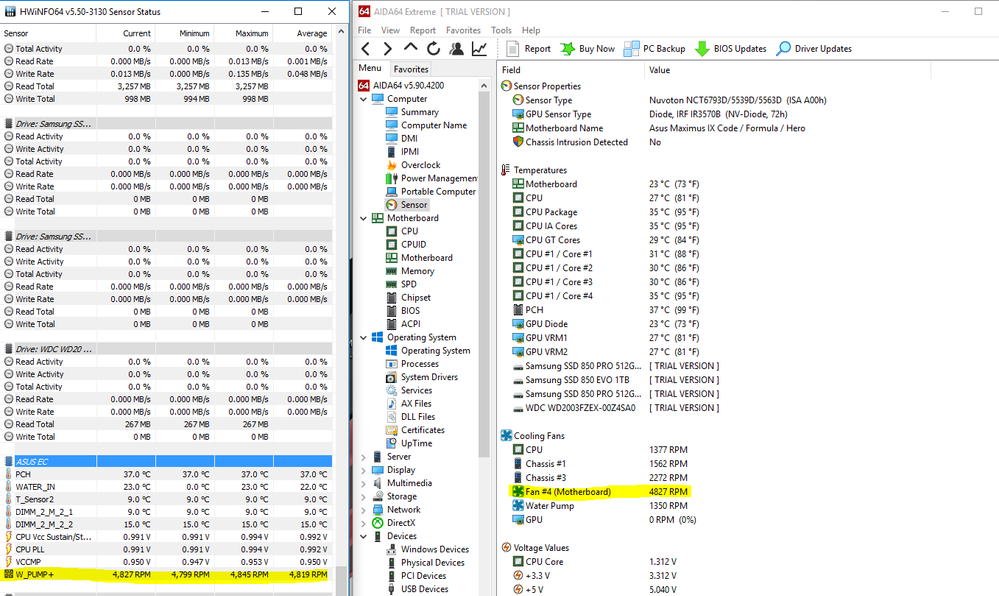This screenshot has width=999, height=596.
Task: Select the W_PUMP+ row in HWiNFO
Action: [166, 574]
